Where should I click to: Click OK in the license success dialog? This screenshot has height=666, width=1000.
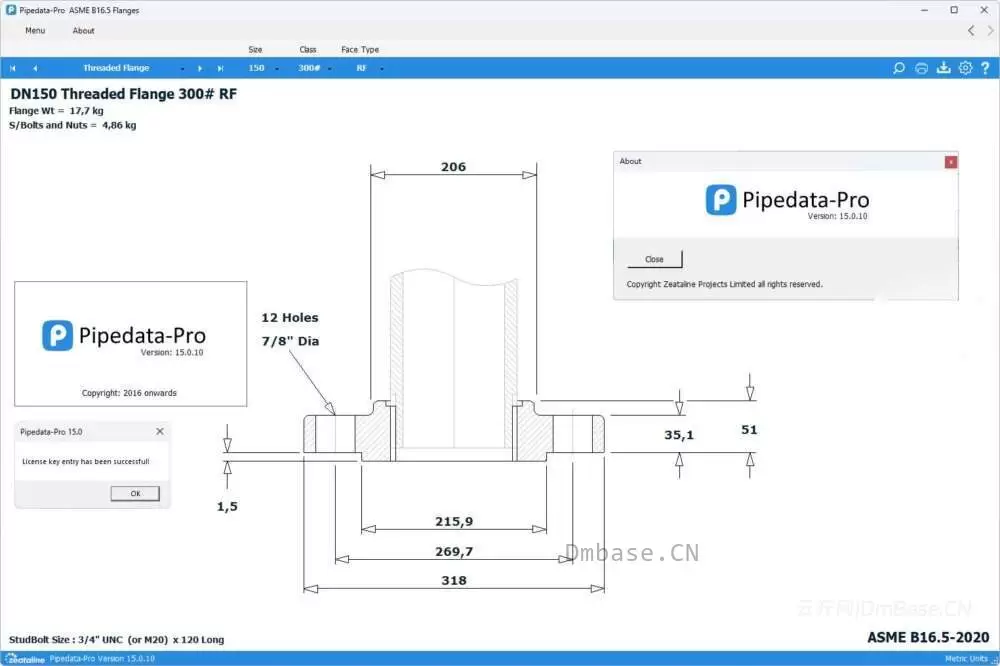click(x=135, y=493)
